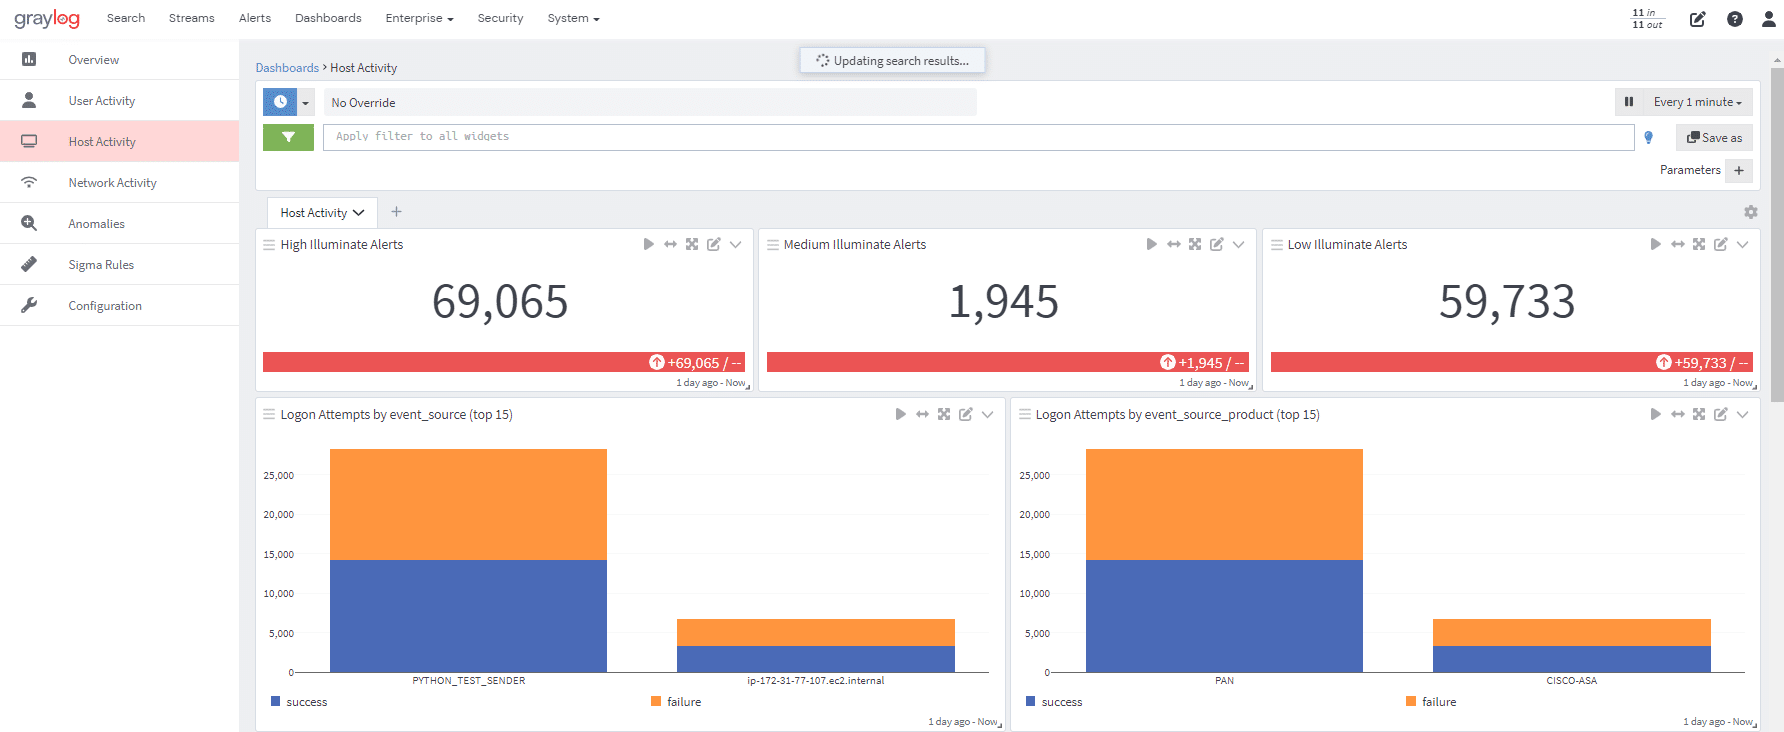This screenshot has height=732, width=1784.
Task: Open the Every 1 minute refresh dropdown
Action: 1697,102
